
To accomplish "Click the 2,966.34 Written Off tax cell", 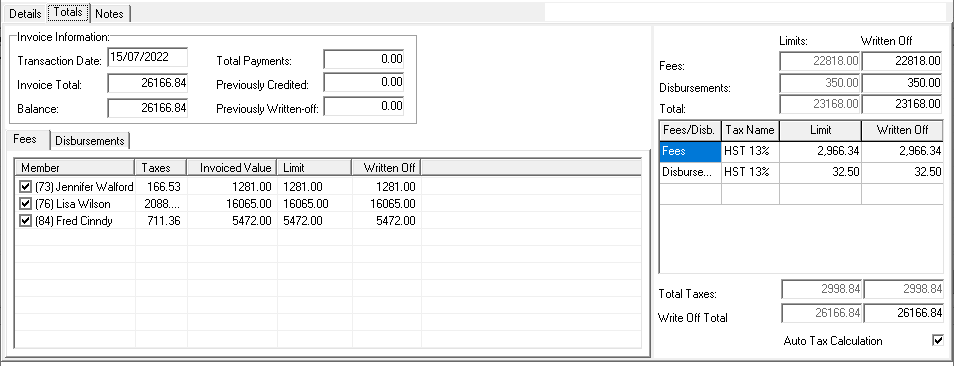I will (903, 151).
